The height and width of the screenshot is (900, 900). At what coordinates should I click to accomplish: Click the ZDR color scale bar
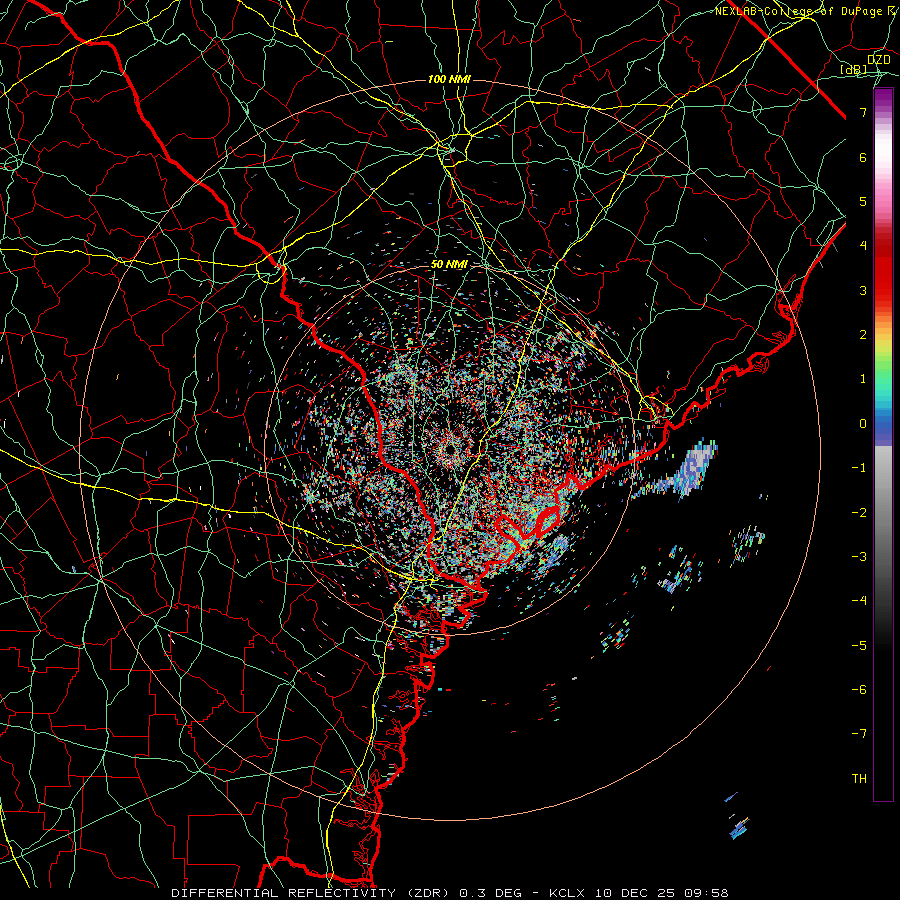pos(883,444)
